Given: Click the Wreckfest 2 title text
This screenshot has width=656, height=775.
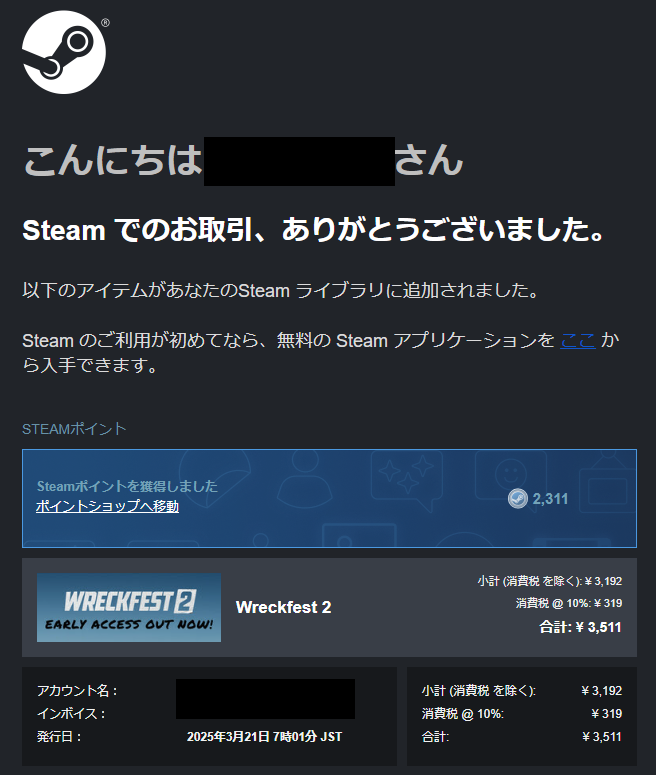Looking at the screenshot, I should (x=283, y=607).
